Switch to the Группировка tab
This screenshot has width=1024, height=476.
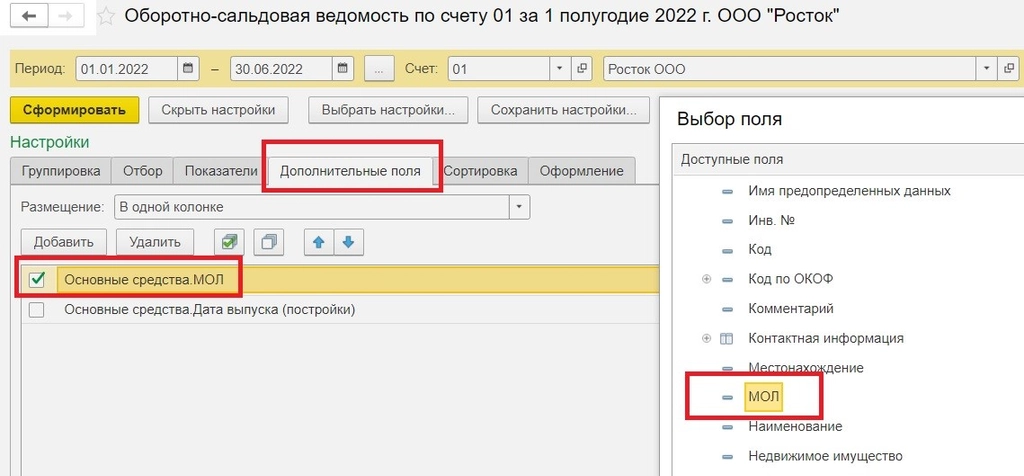(x=61, y=171)
